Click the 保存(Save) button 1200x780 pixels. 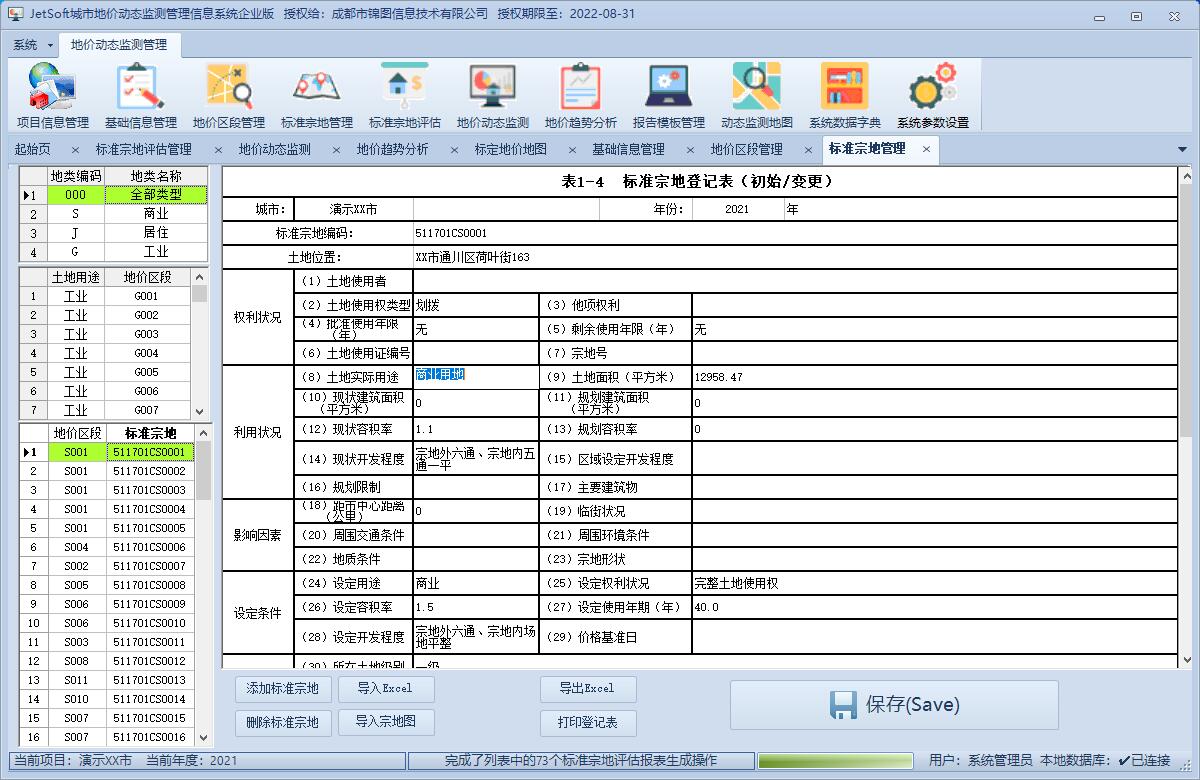(x=894, y=705)
